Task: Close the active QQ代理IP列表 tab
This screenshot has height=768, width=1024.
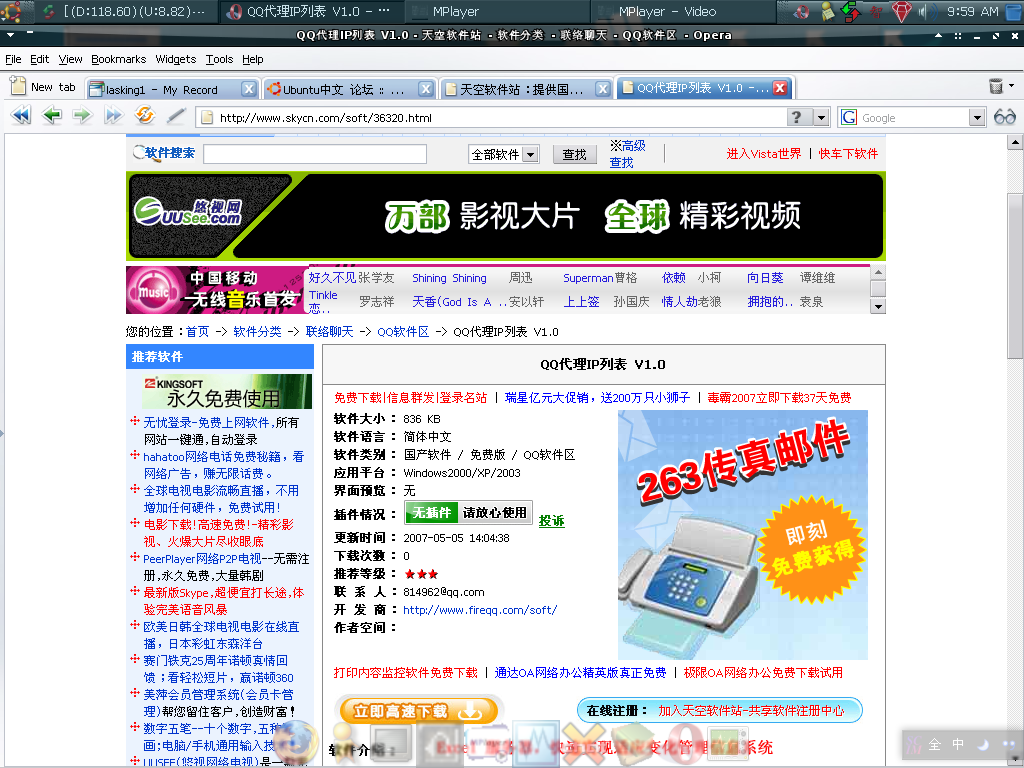Action: [780, 88]
